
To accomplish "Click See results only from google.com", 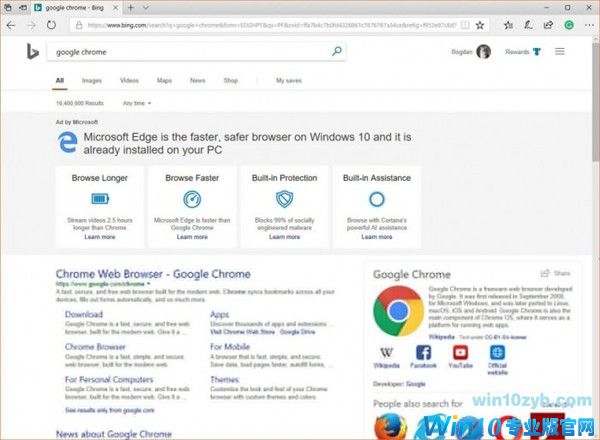I will pos(110,410).
